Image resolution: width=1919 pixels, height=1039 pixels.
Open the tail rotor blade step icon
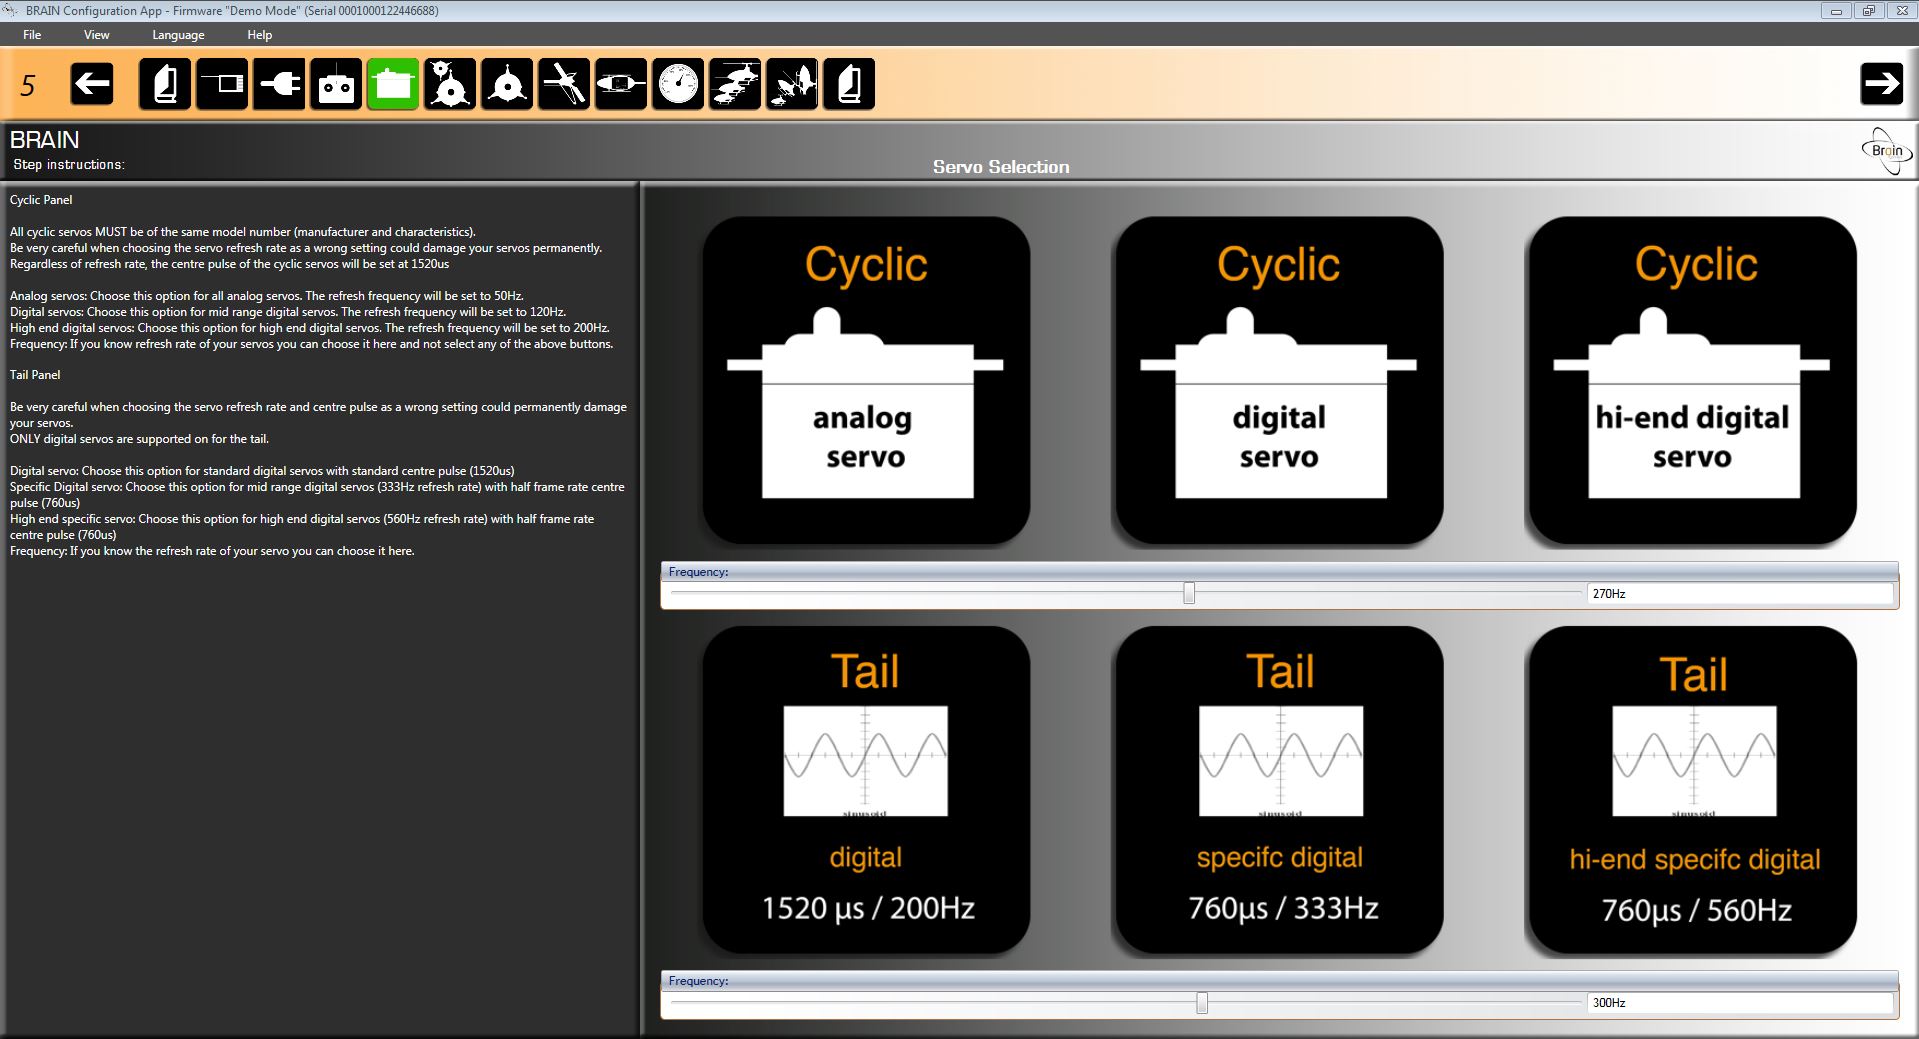pos(564,84)
